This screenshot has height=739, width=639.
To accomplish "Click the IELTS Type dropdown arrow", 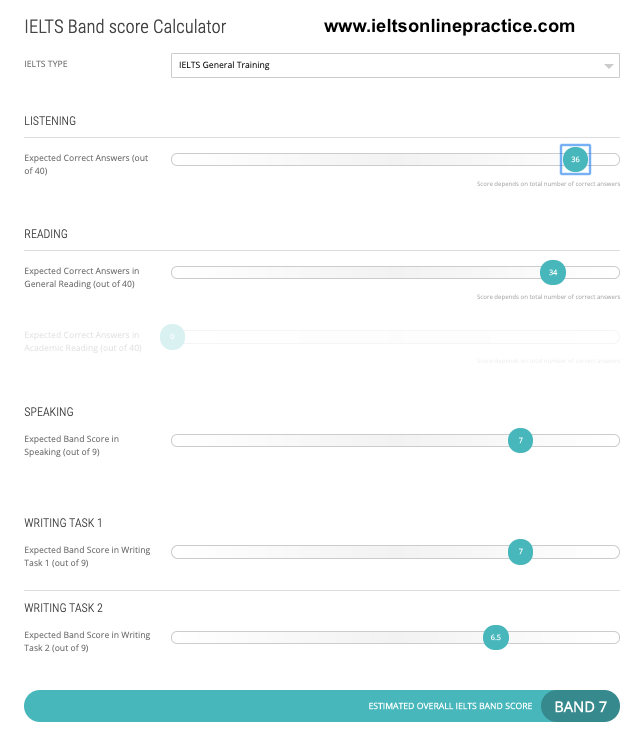I will pyautogui.click(x=609, y=67).
